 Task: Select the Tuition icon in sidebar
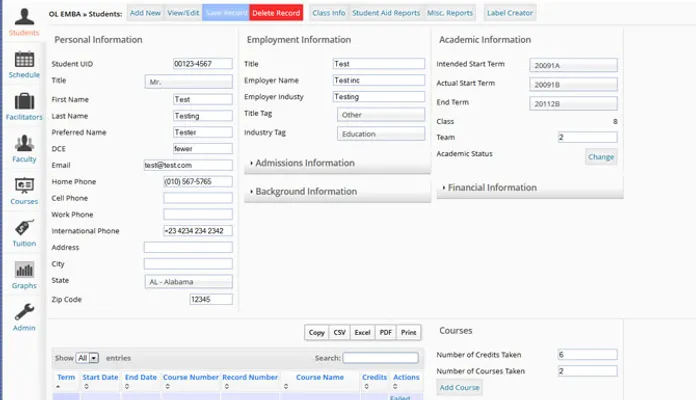tap(24, 231)
